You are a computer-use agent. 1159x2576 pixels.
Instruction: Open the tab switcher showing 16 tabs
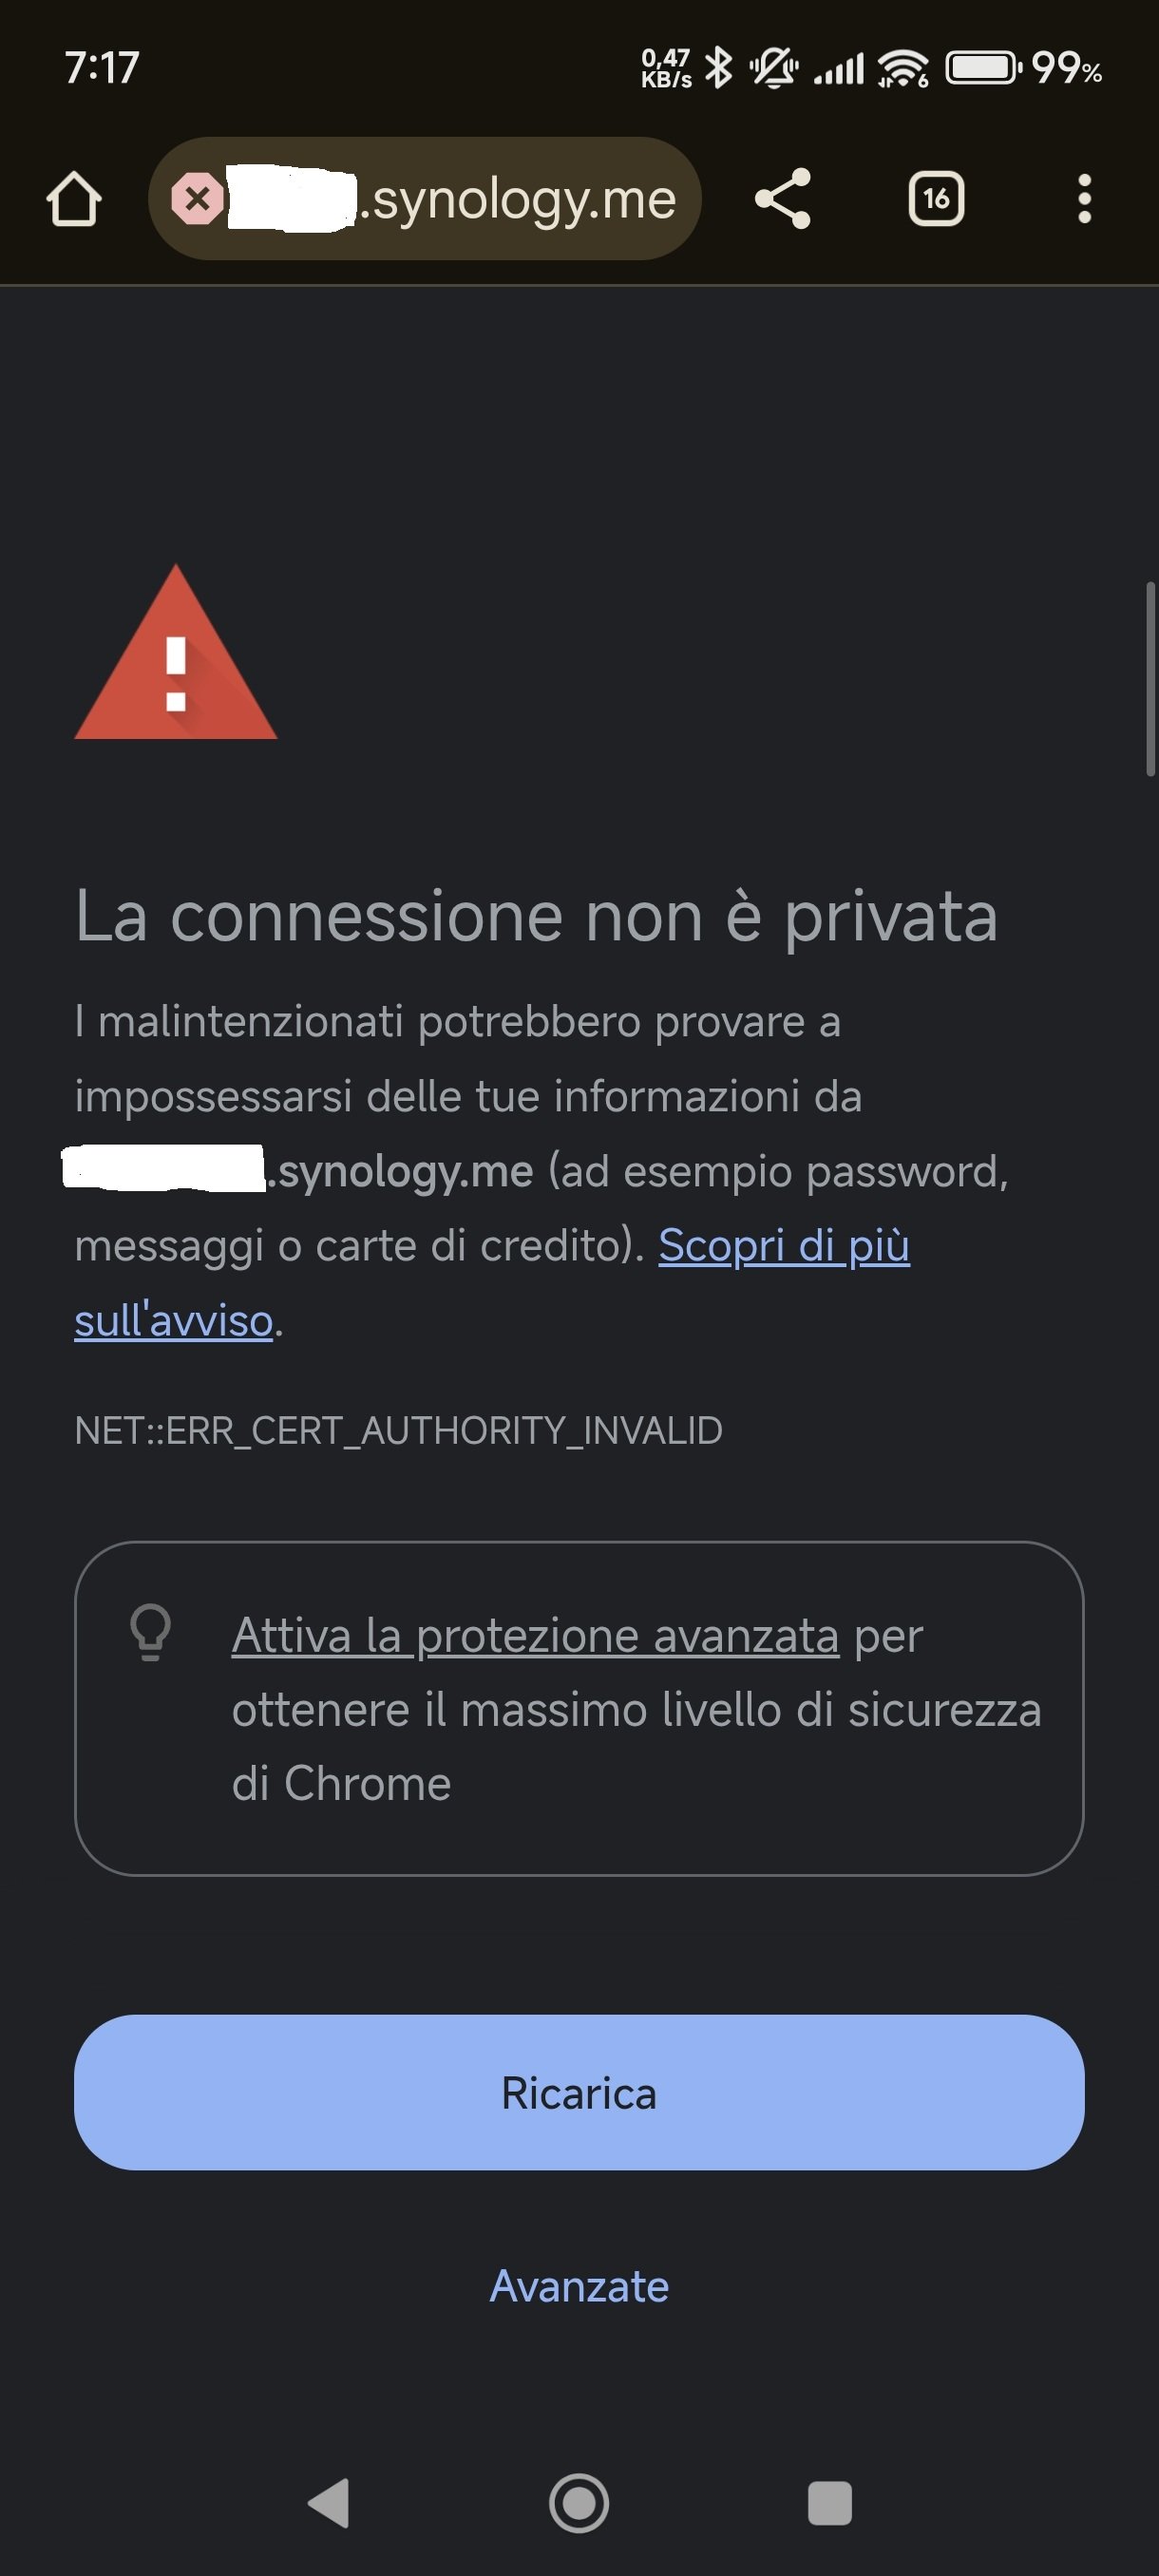pyautogui.click(x=936, y=199)
